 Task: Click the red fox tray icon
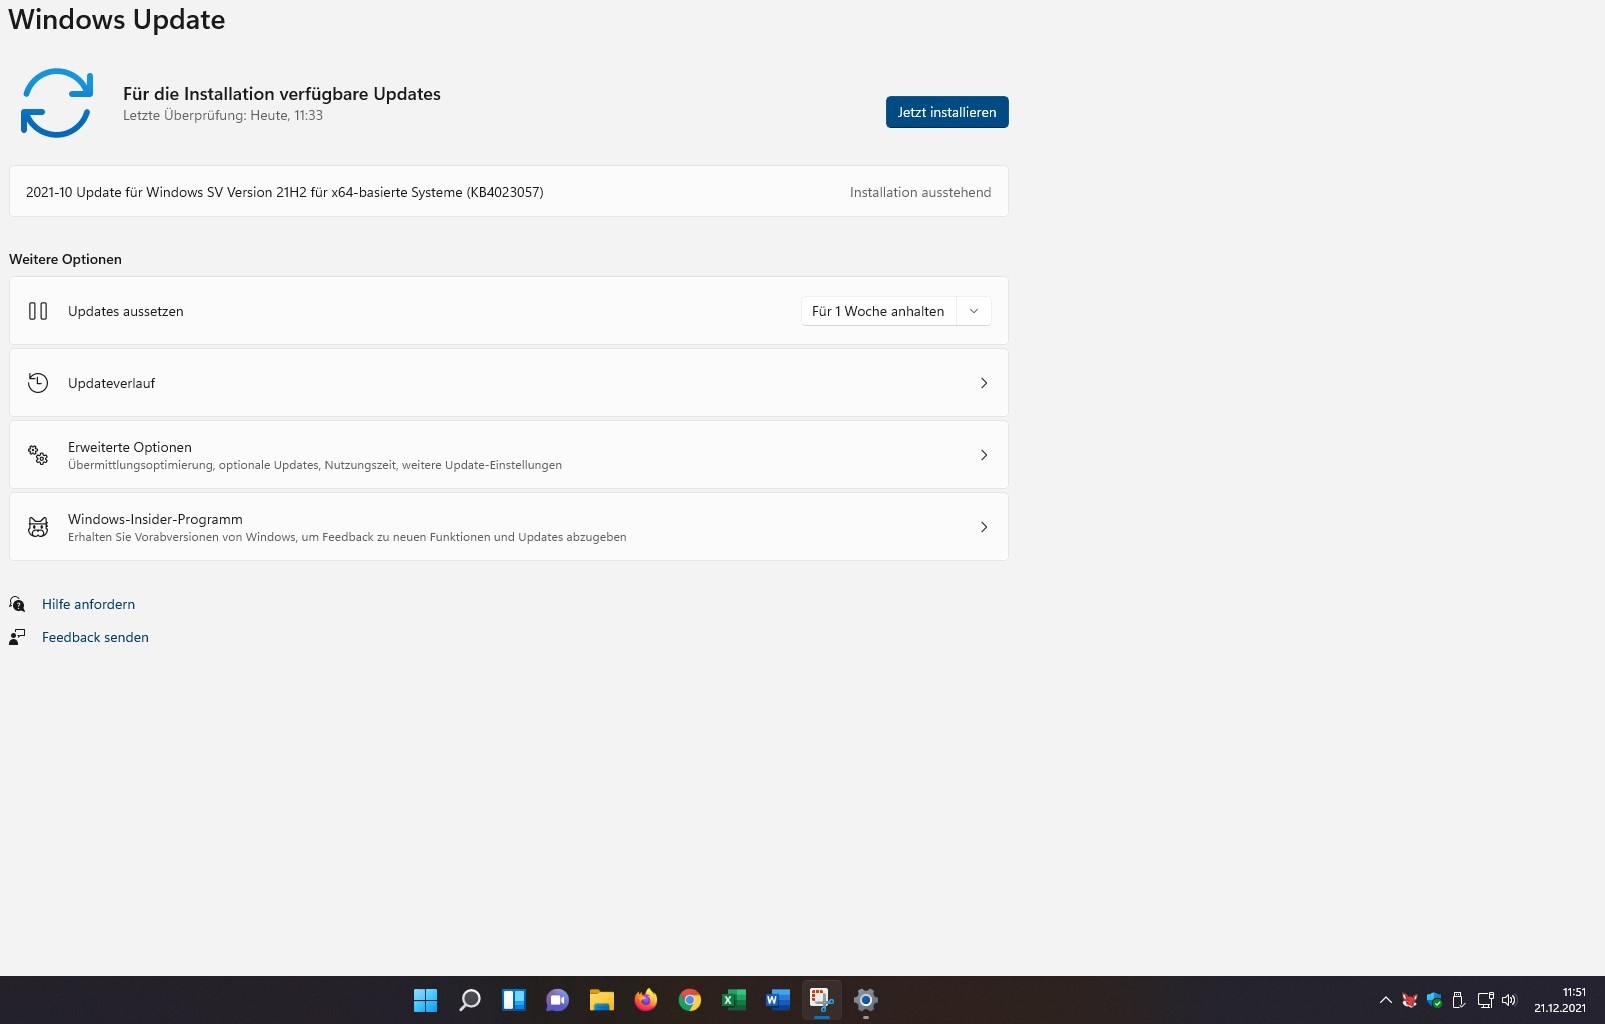[x=1410, y=1000]
